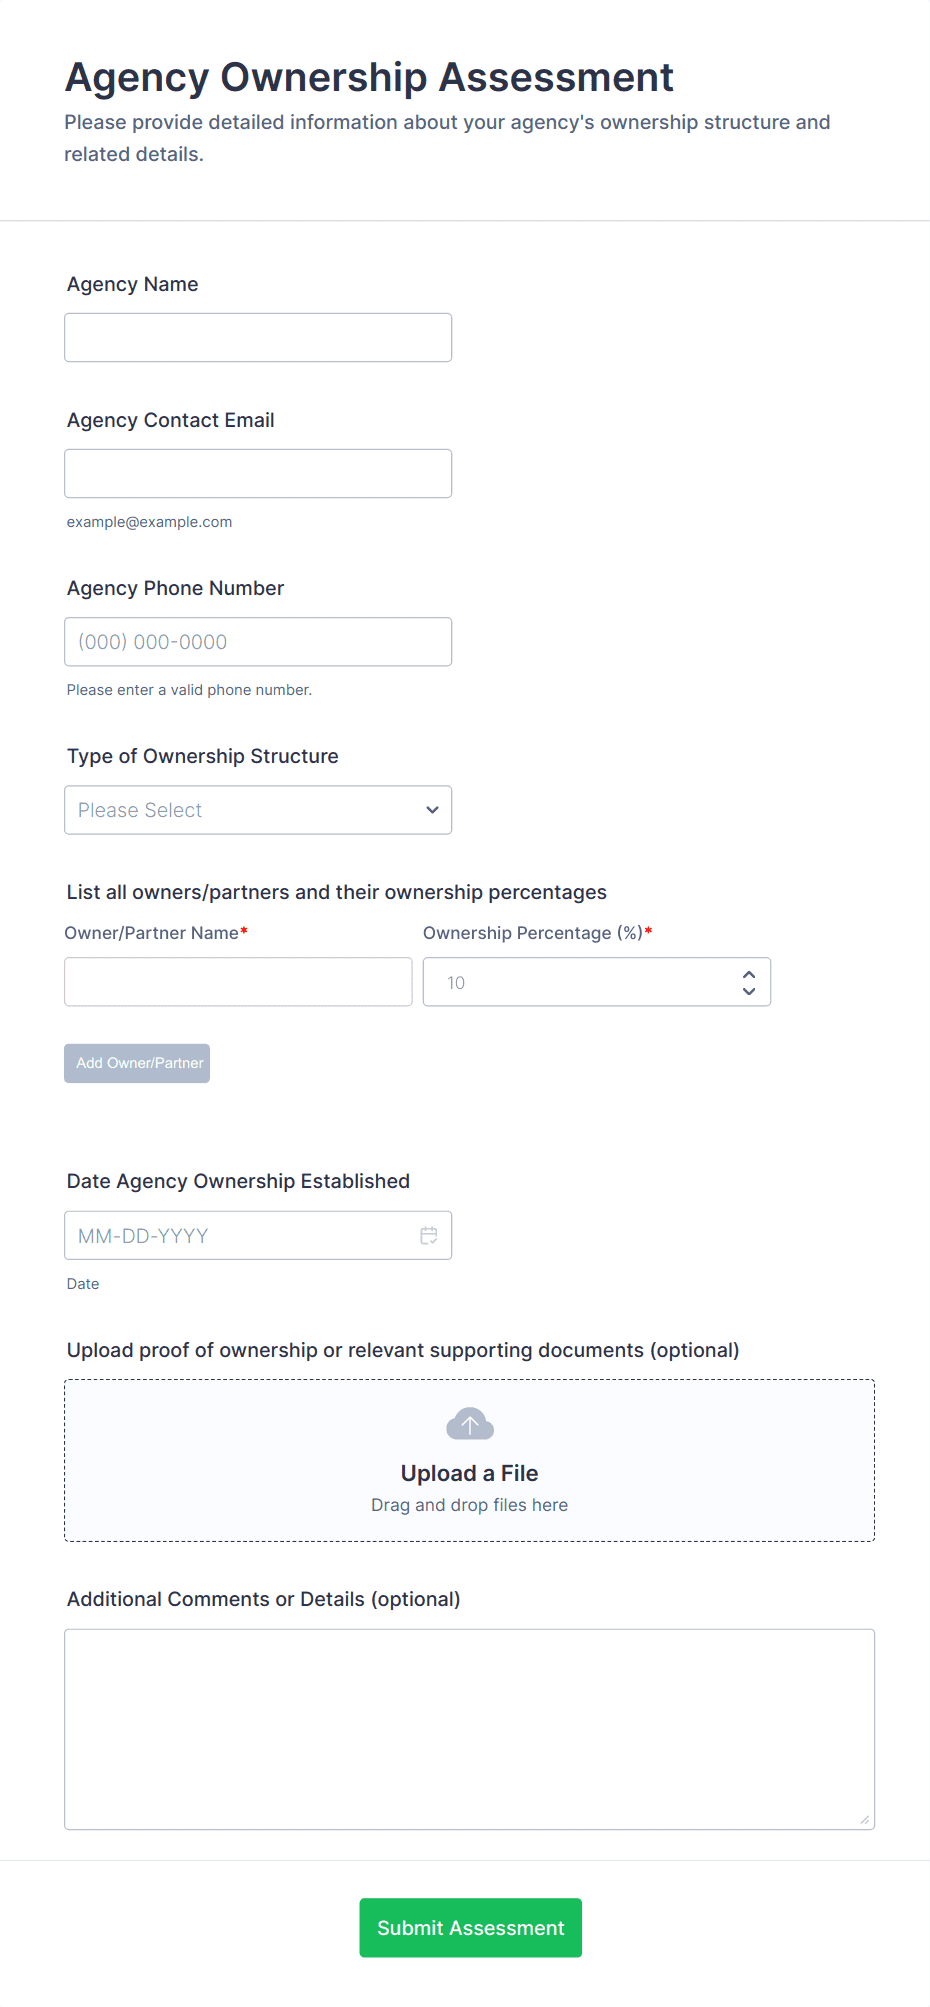
Task: Click the calendar icon in the date field
Action: (x=429, y=1236)
